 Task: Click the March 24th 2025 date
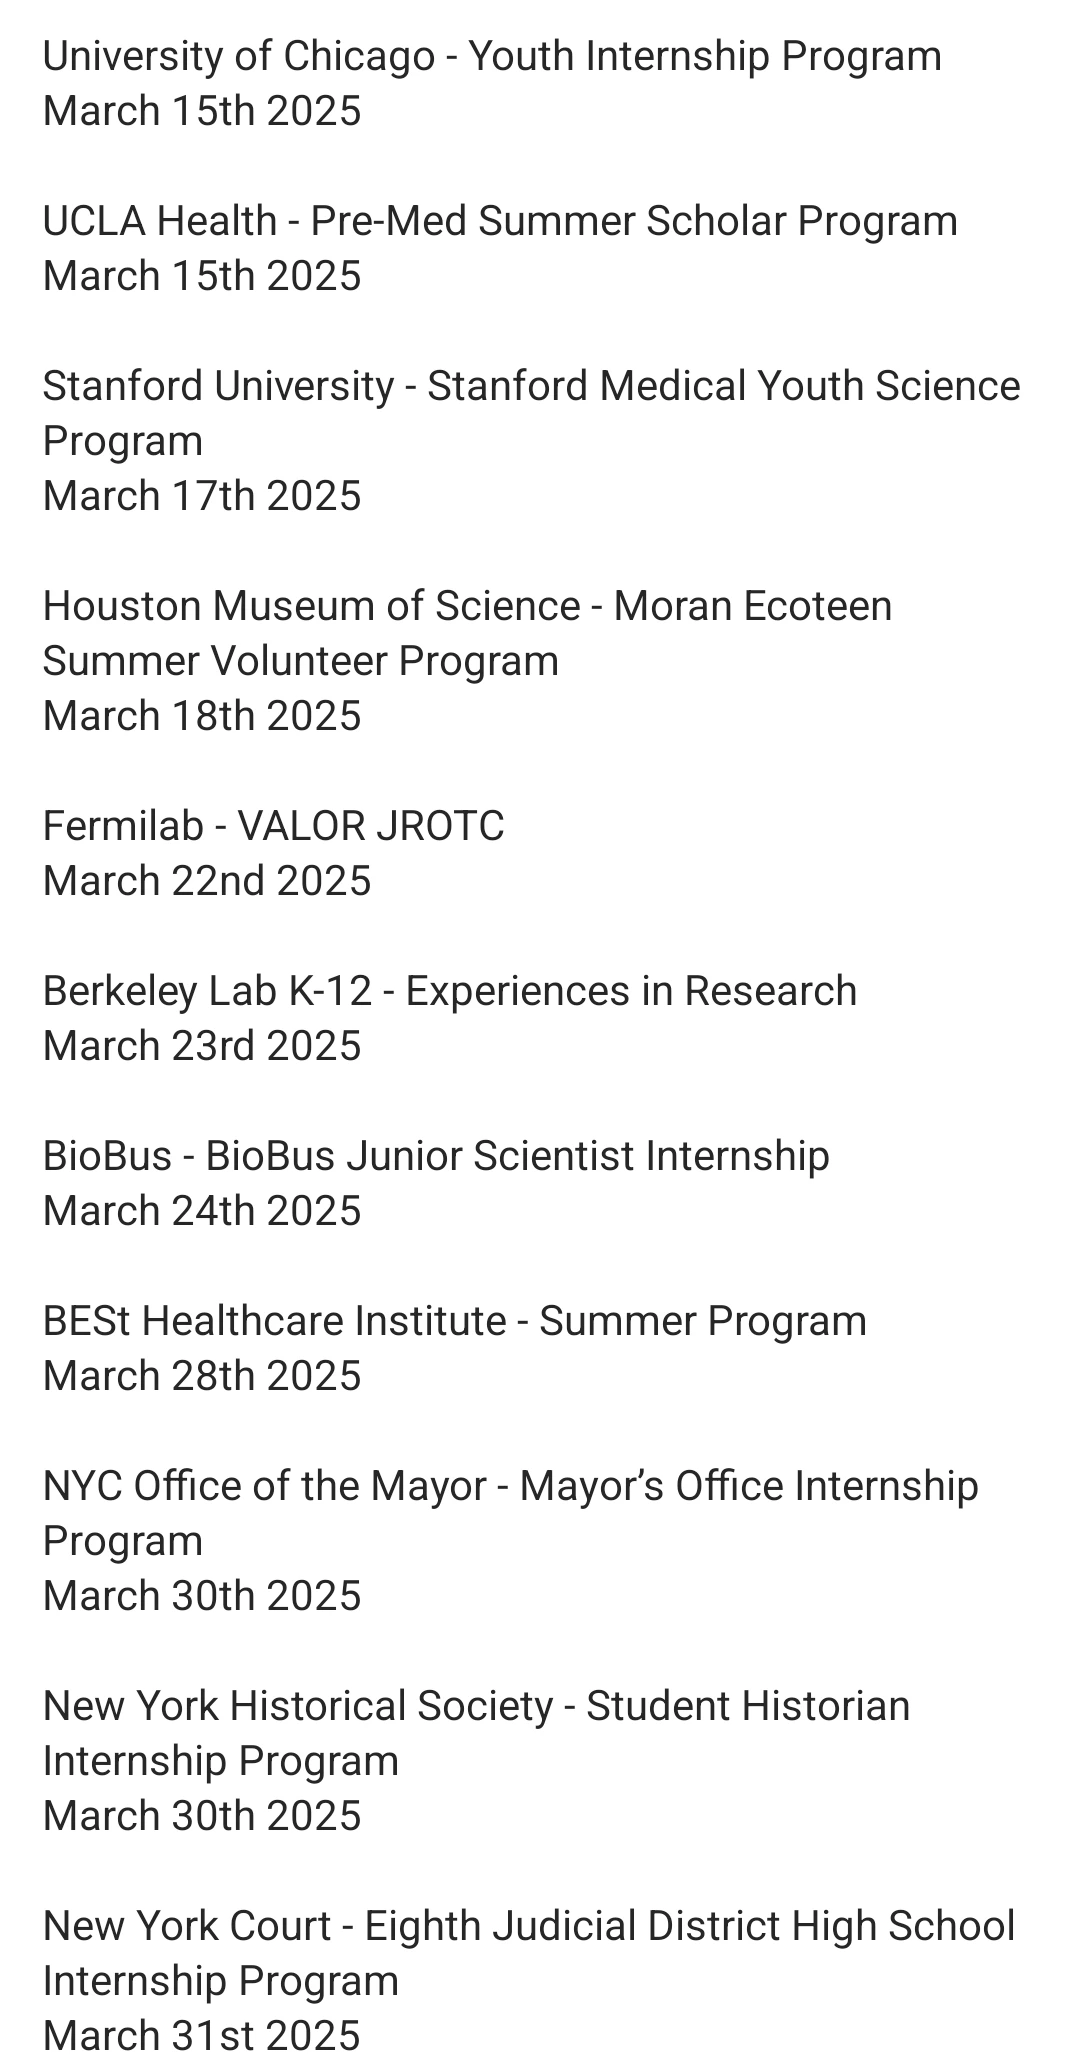(x=202, y=1211)
